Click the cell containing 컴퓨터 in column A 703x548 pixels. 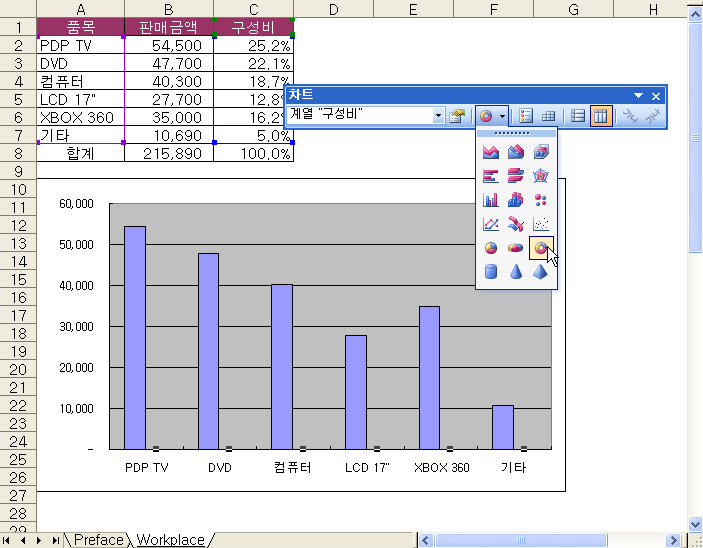coord(80,81)
